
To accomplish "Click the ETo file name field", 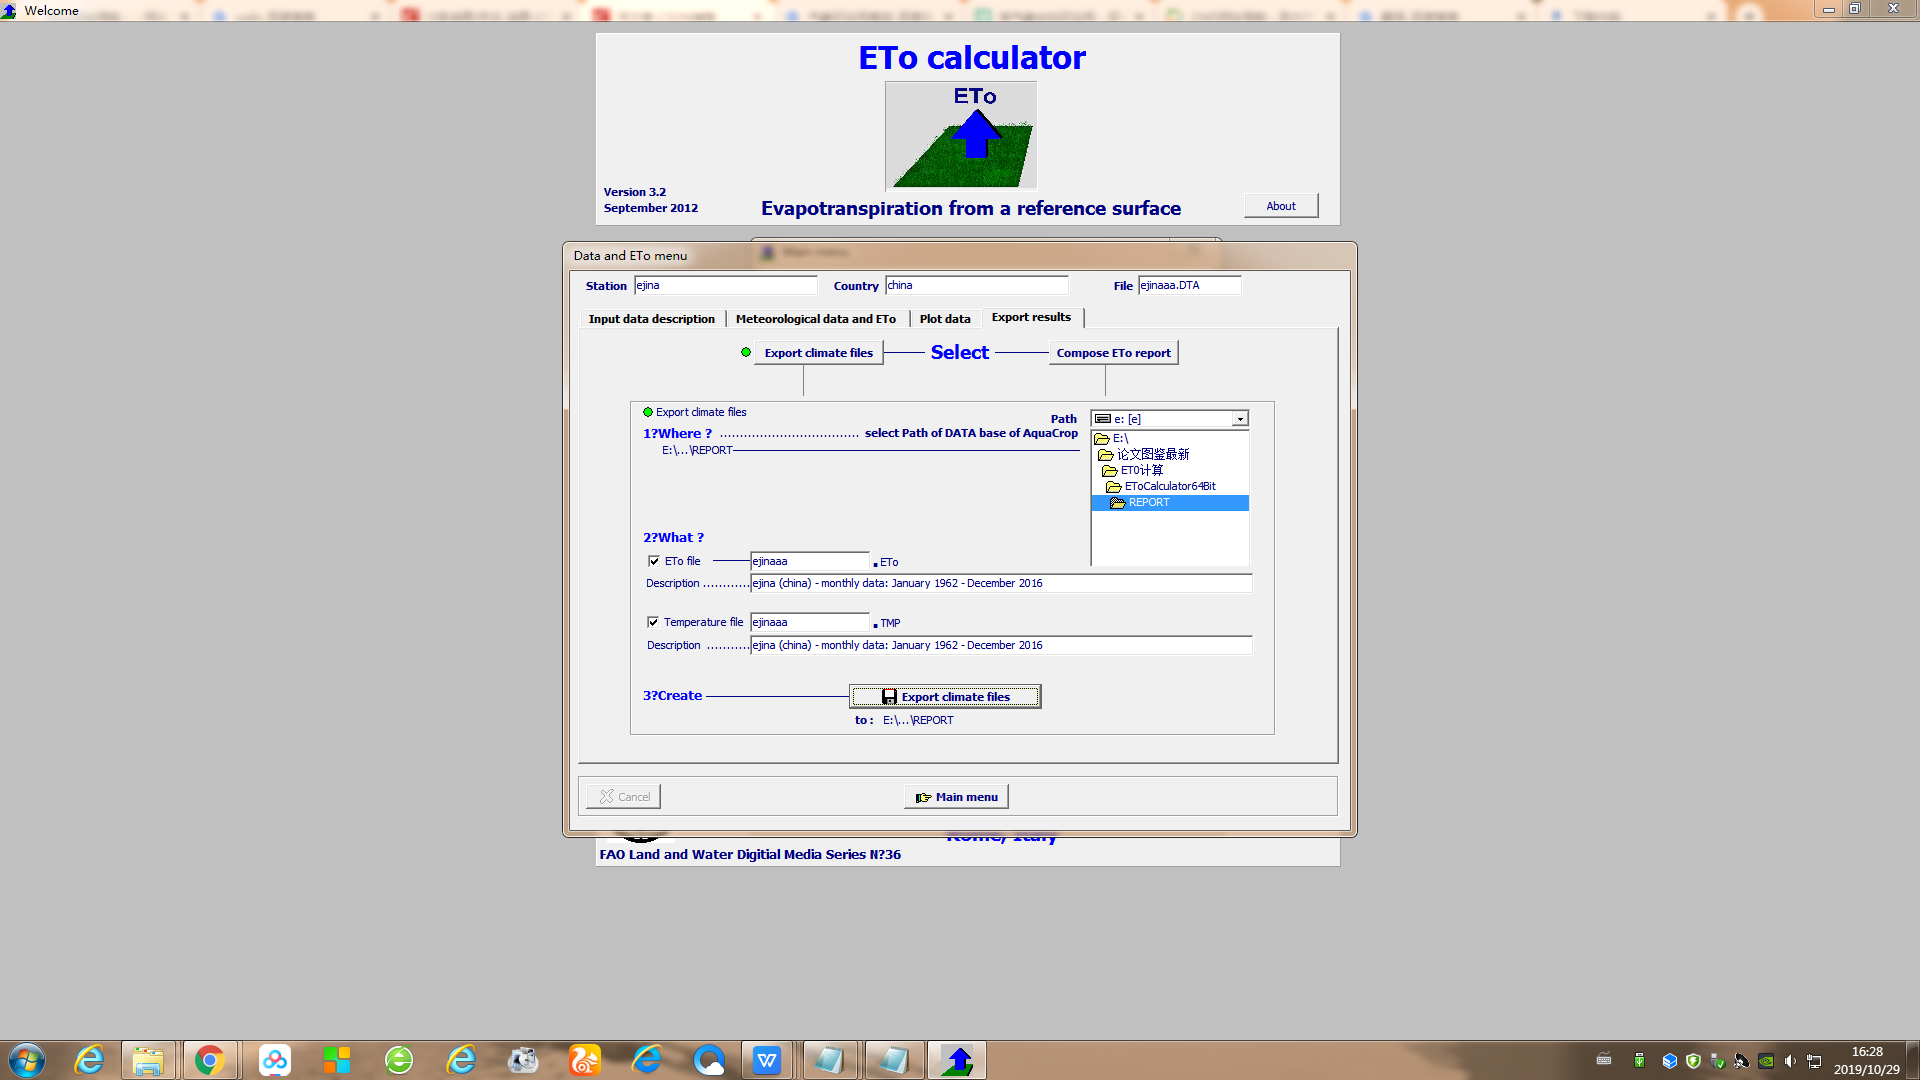I will click(809, 562).
